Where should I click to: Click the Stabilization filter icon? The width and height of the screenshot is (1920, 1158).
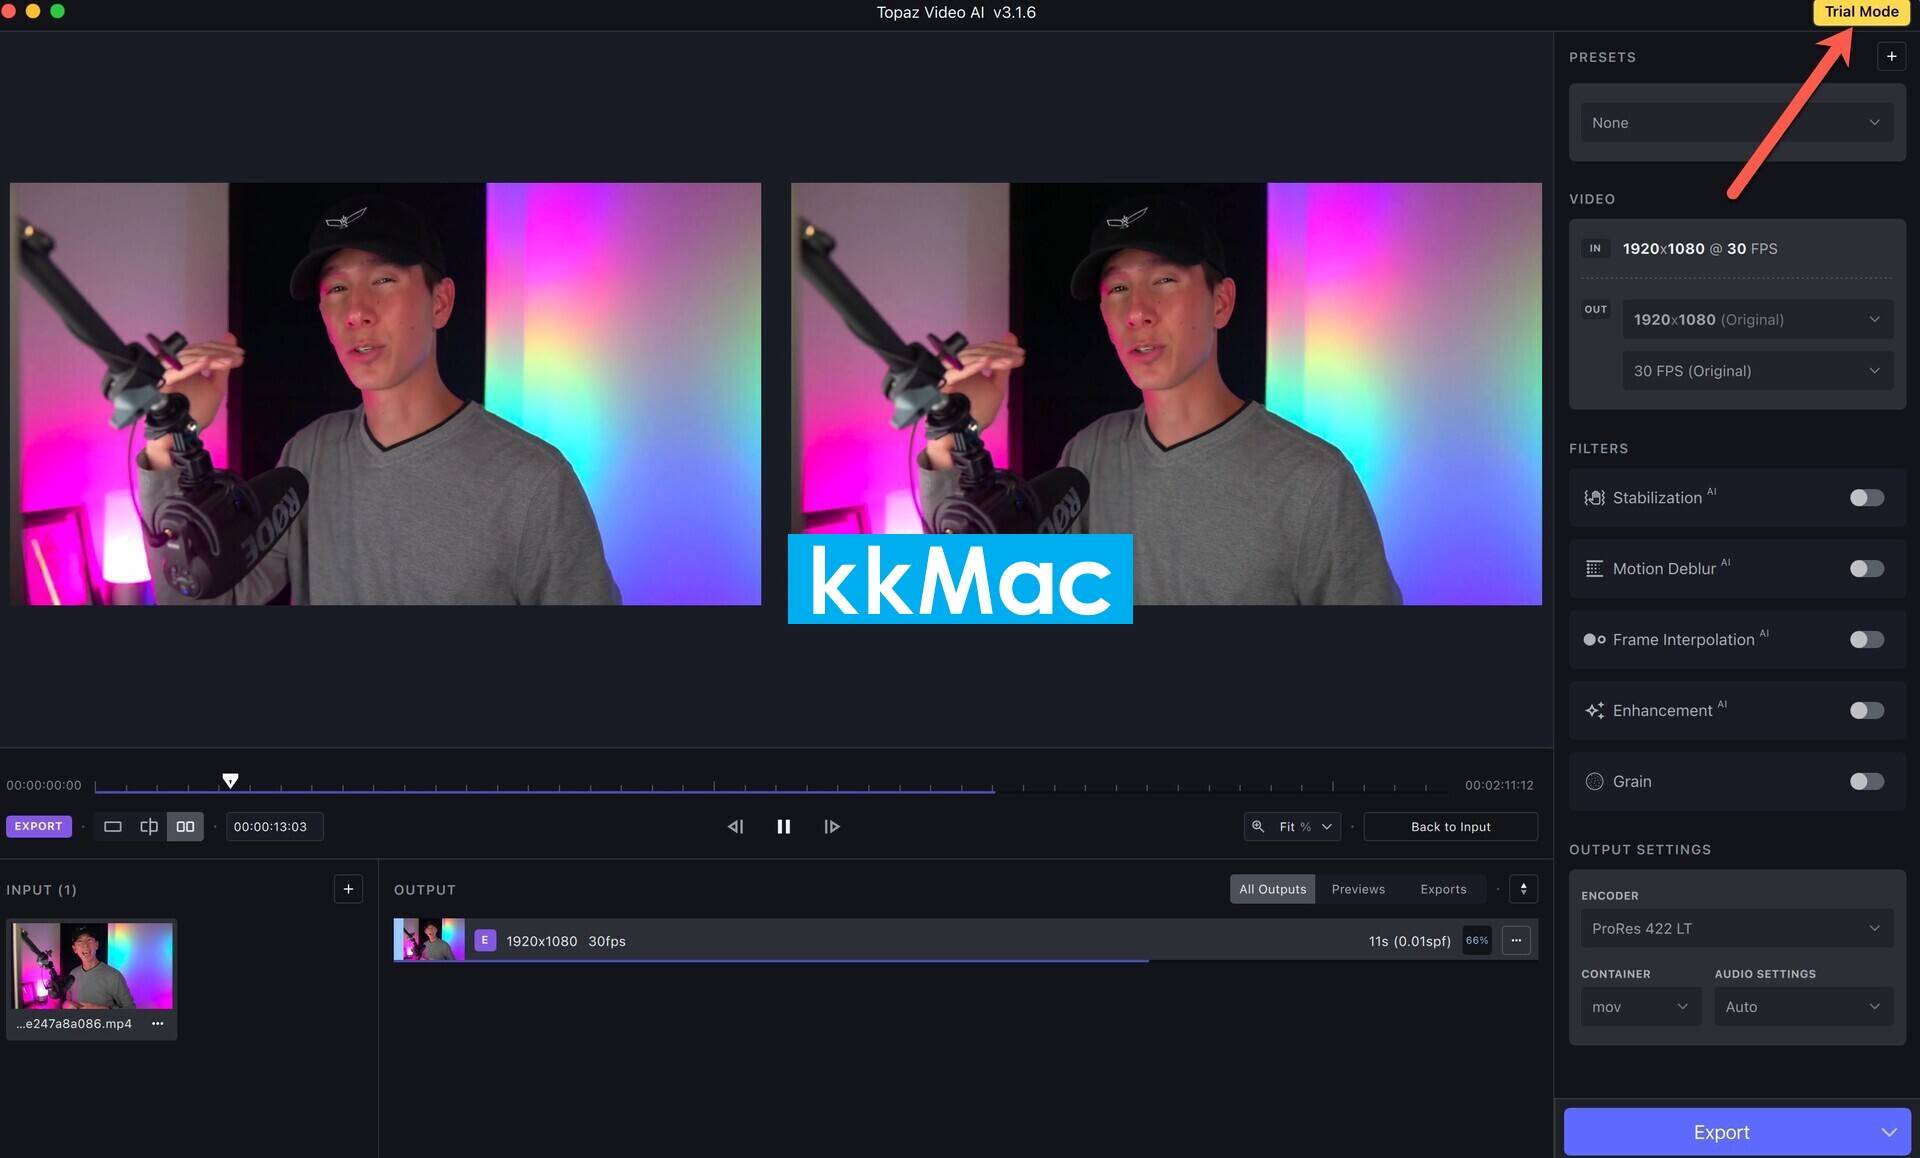click(1594, 498)
